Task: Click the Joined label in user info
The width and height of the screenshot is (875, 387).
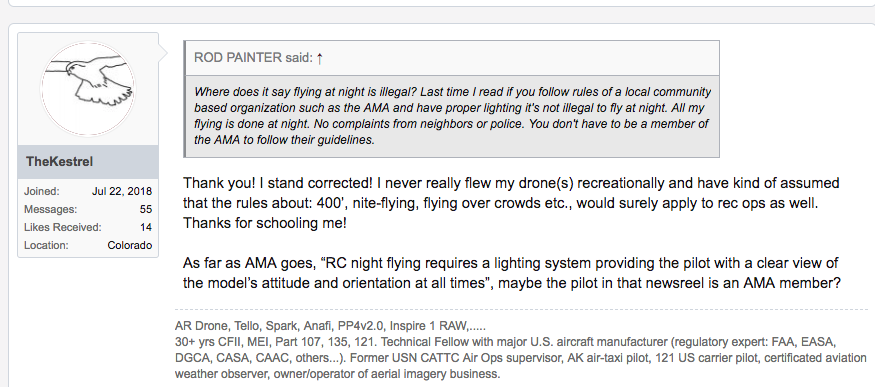Action: [41, 191]
